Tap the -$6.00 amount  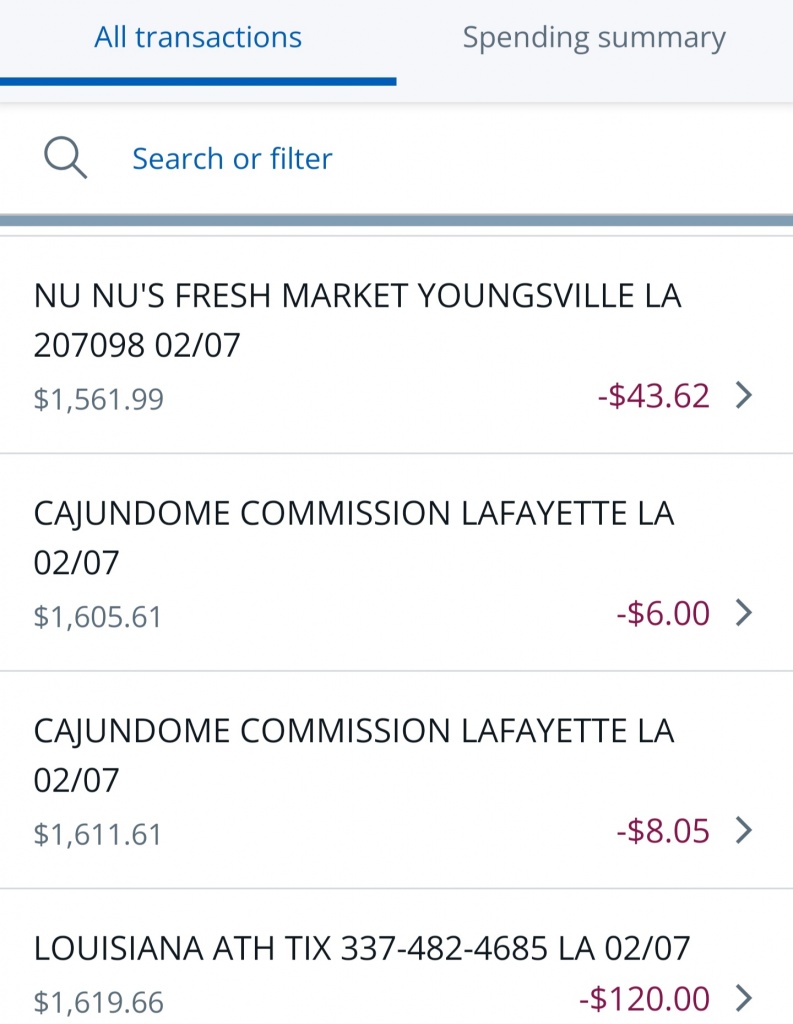coord(663,612)
